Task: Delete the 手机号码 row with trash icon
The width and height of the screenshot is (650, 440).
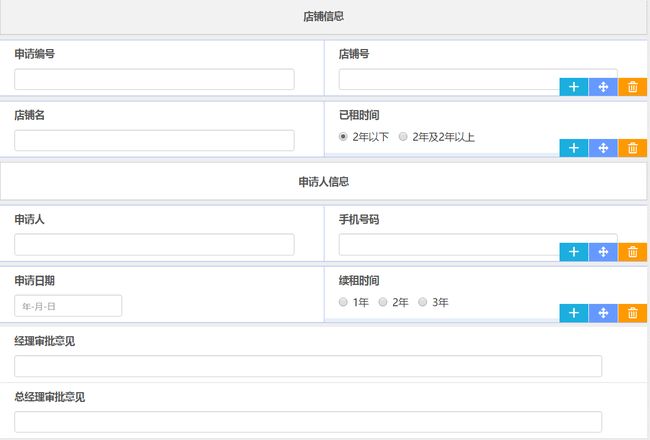Action: pyautogui.click(x=633, y=252)
